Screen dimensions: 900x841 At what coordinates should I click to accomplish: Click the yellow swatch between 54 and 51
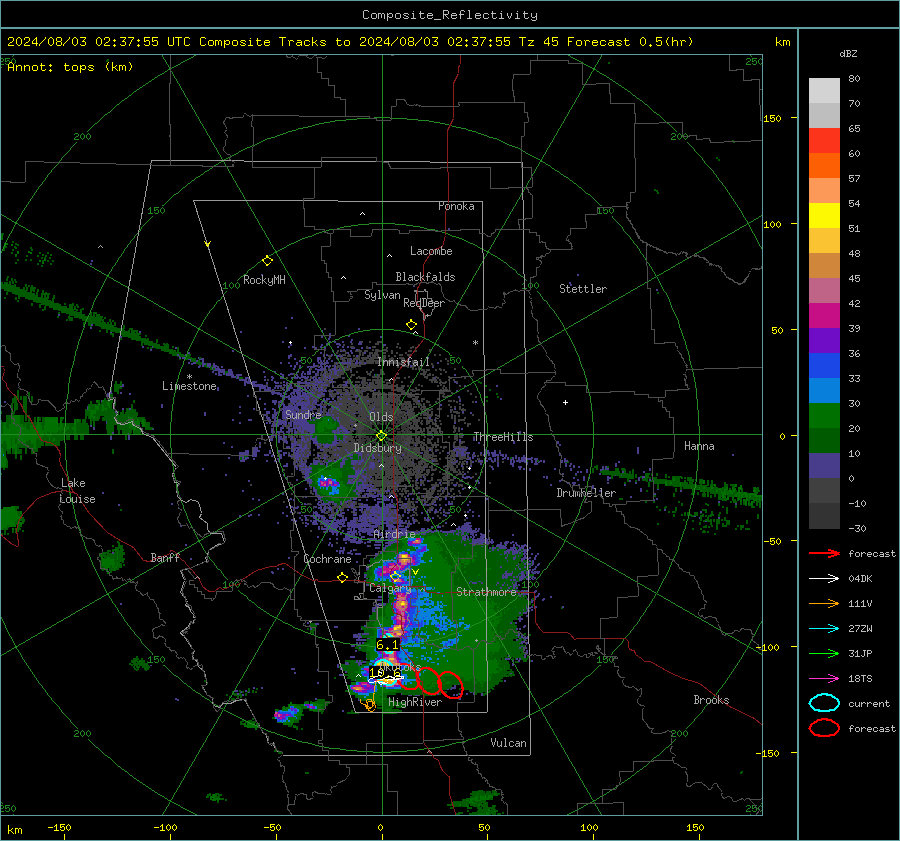coord(824,216)
